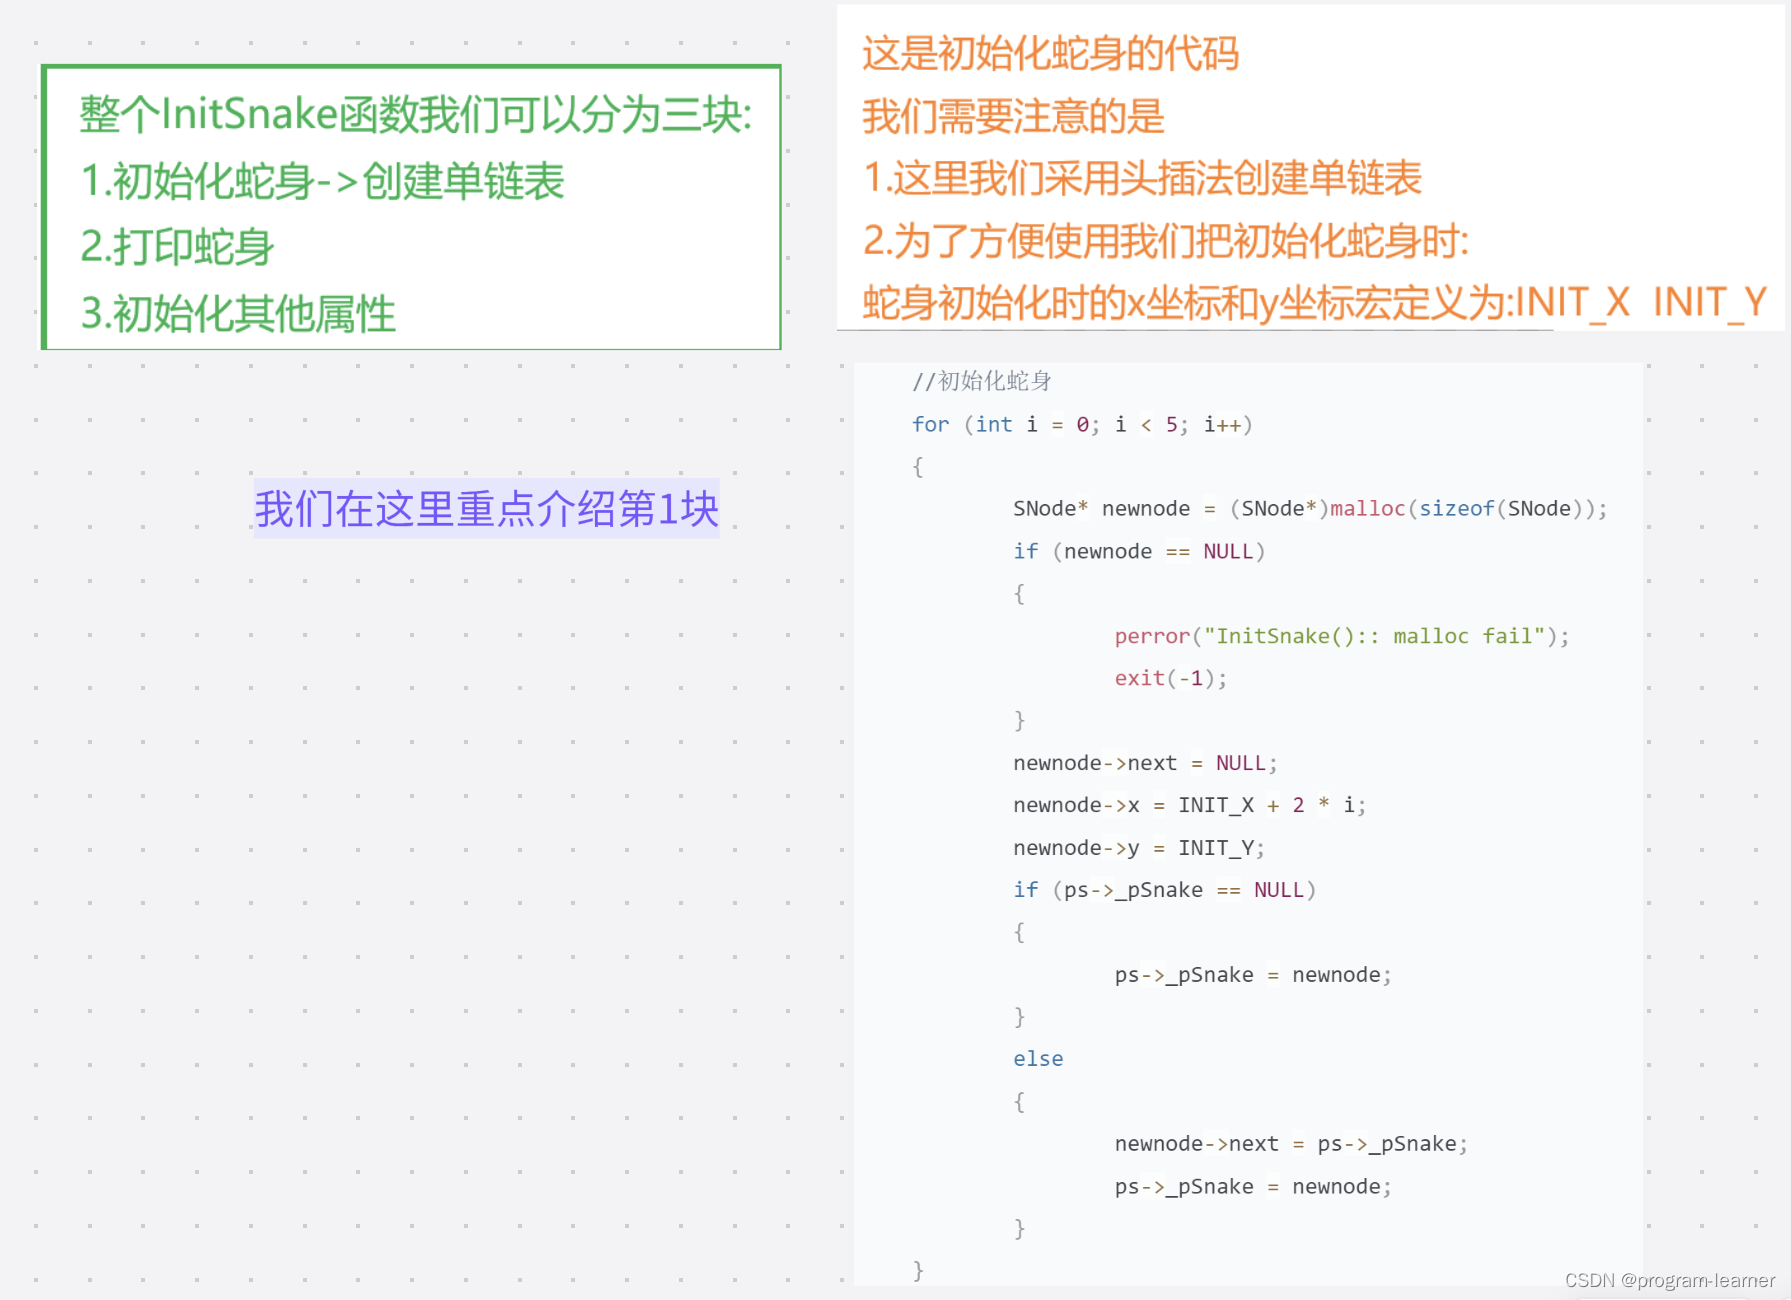Click the 'newnode->next = ps->_pSnake;' line

pos(1291,1144)
